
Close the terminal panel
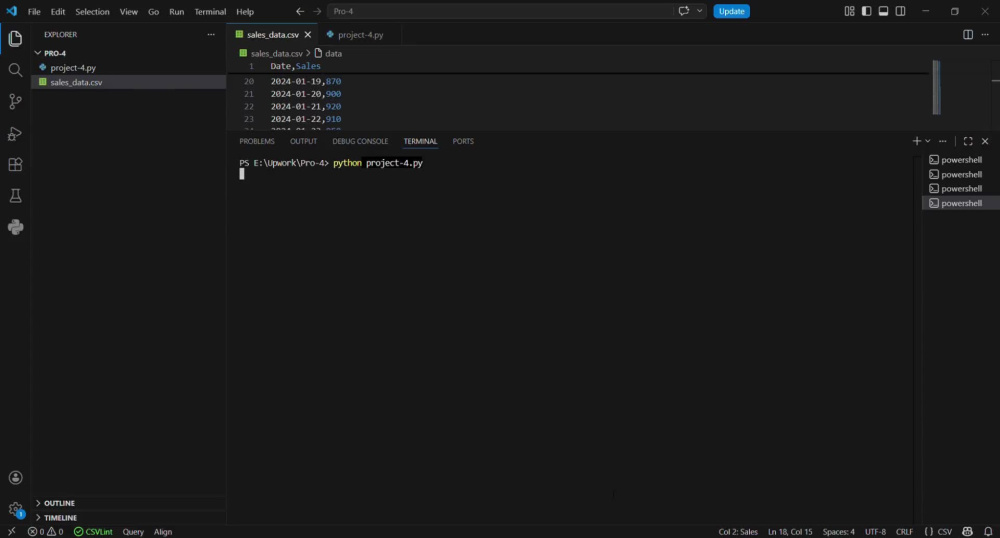coord(985,141)
